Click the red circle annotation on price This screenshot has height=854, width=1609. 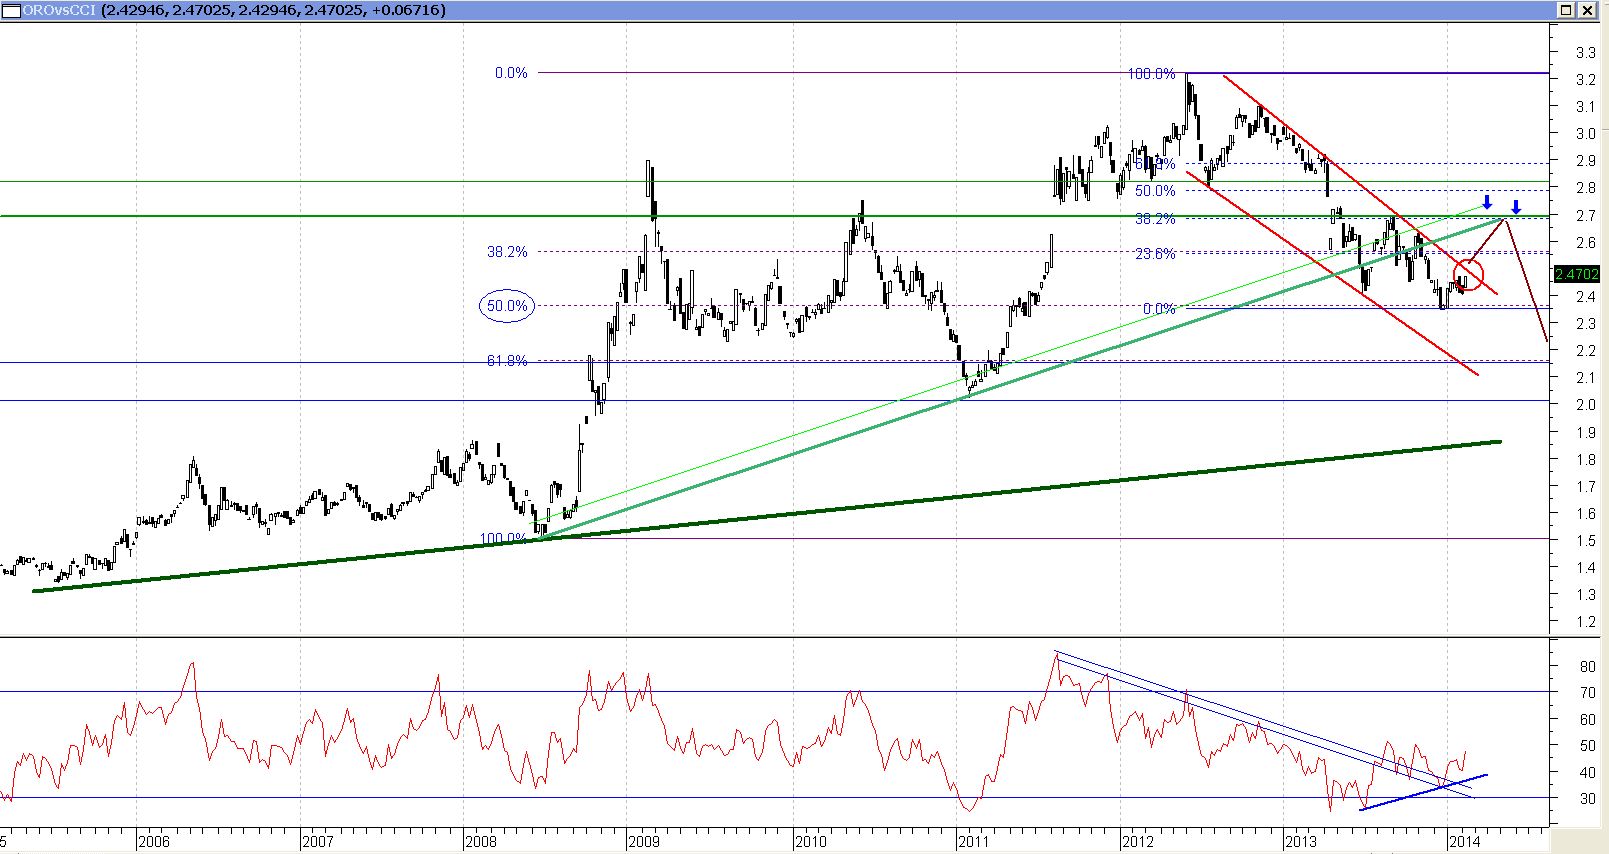[1468, 275]
